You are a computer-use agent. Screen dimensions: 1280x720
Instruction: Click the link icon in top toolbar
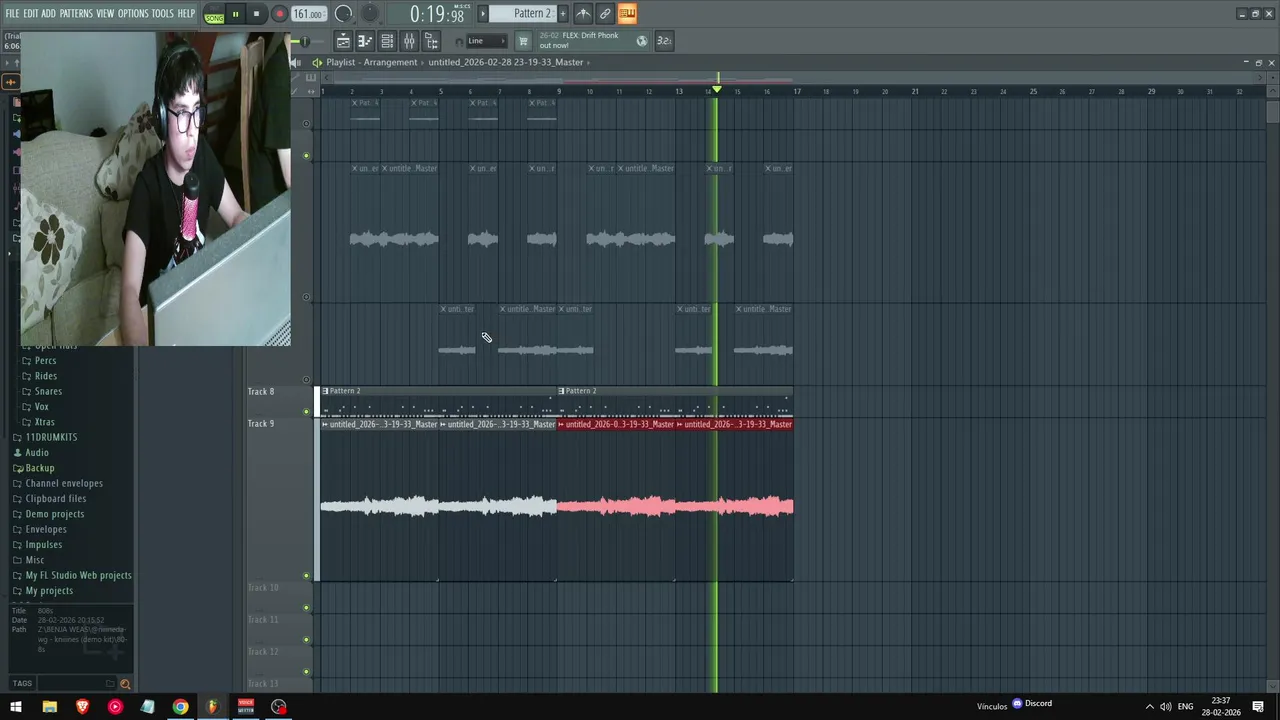[x=605, y=13]
